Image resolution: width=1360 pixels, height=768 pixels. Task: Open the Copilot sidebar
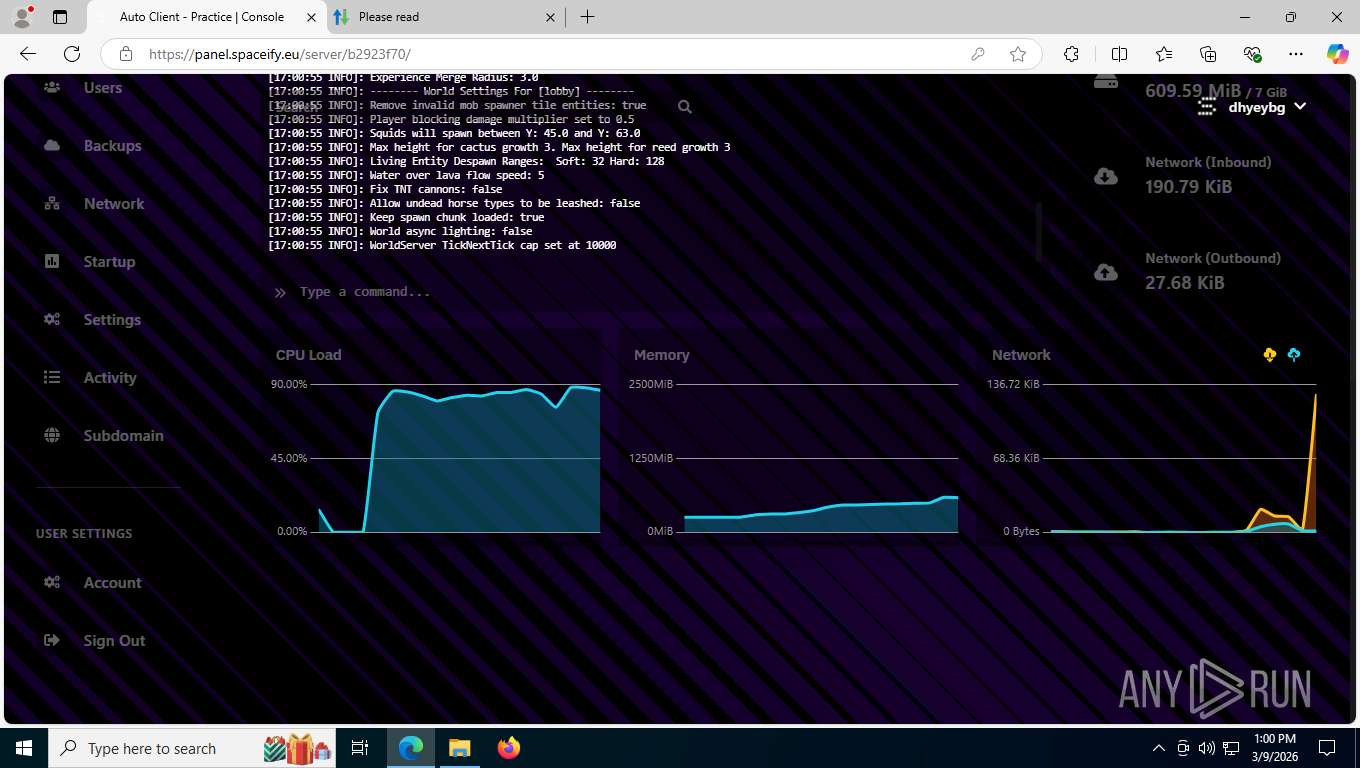tap(1337, 54)
